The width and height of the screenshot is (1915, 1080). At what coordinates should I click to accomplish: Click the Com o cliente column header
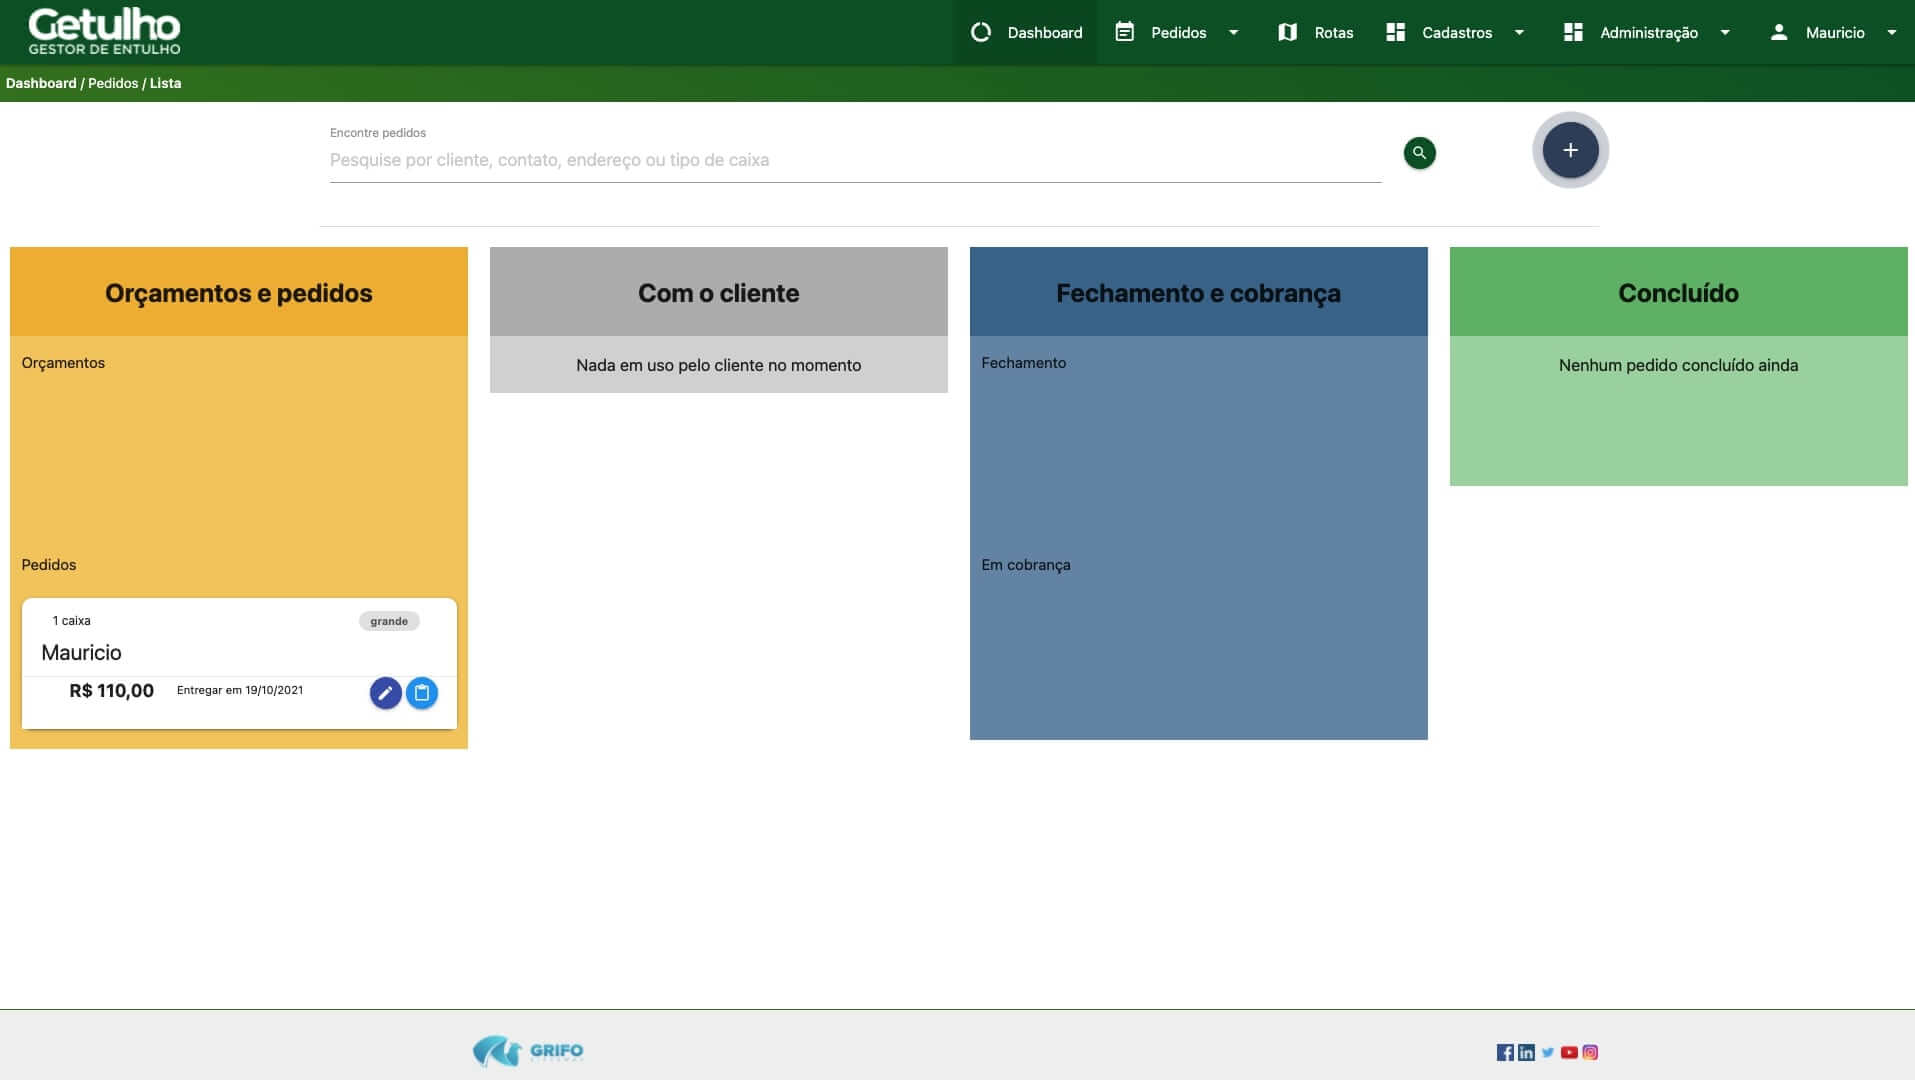(718, 292)
